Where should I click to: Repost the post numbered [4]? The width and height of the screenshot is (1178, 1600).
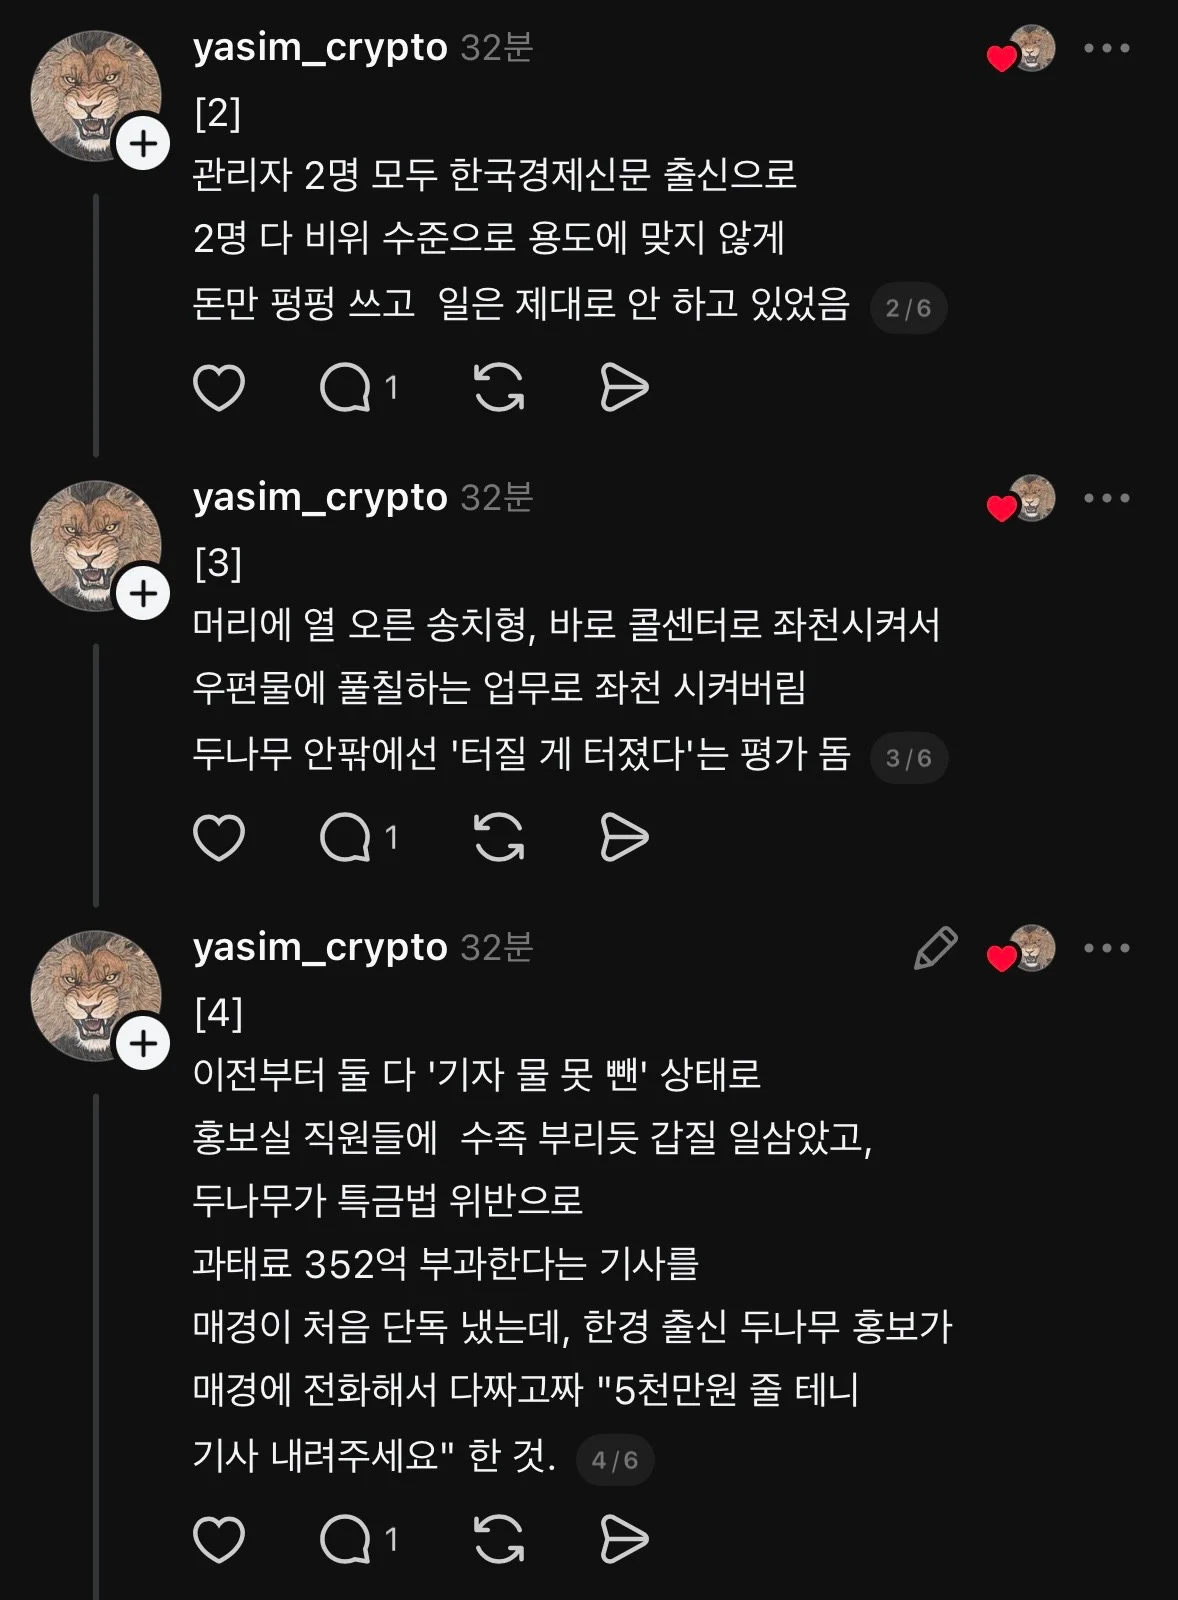pyautogui.click(x=498, y=1539)
